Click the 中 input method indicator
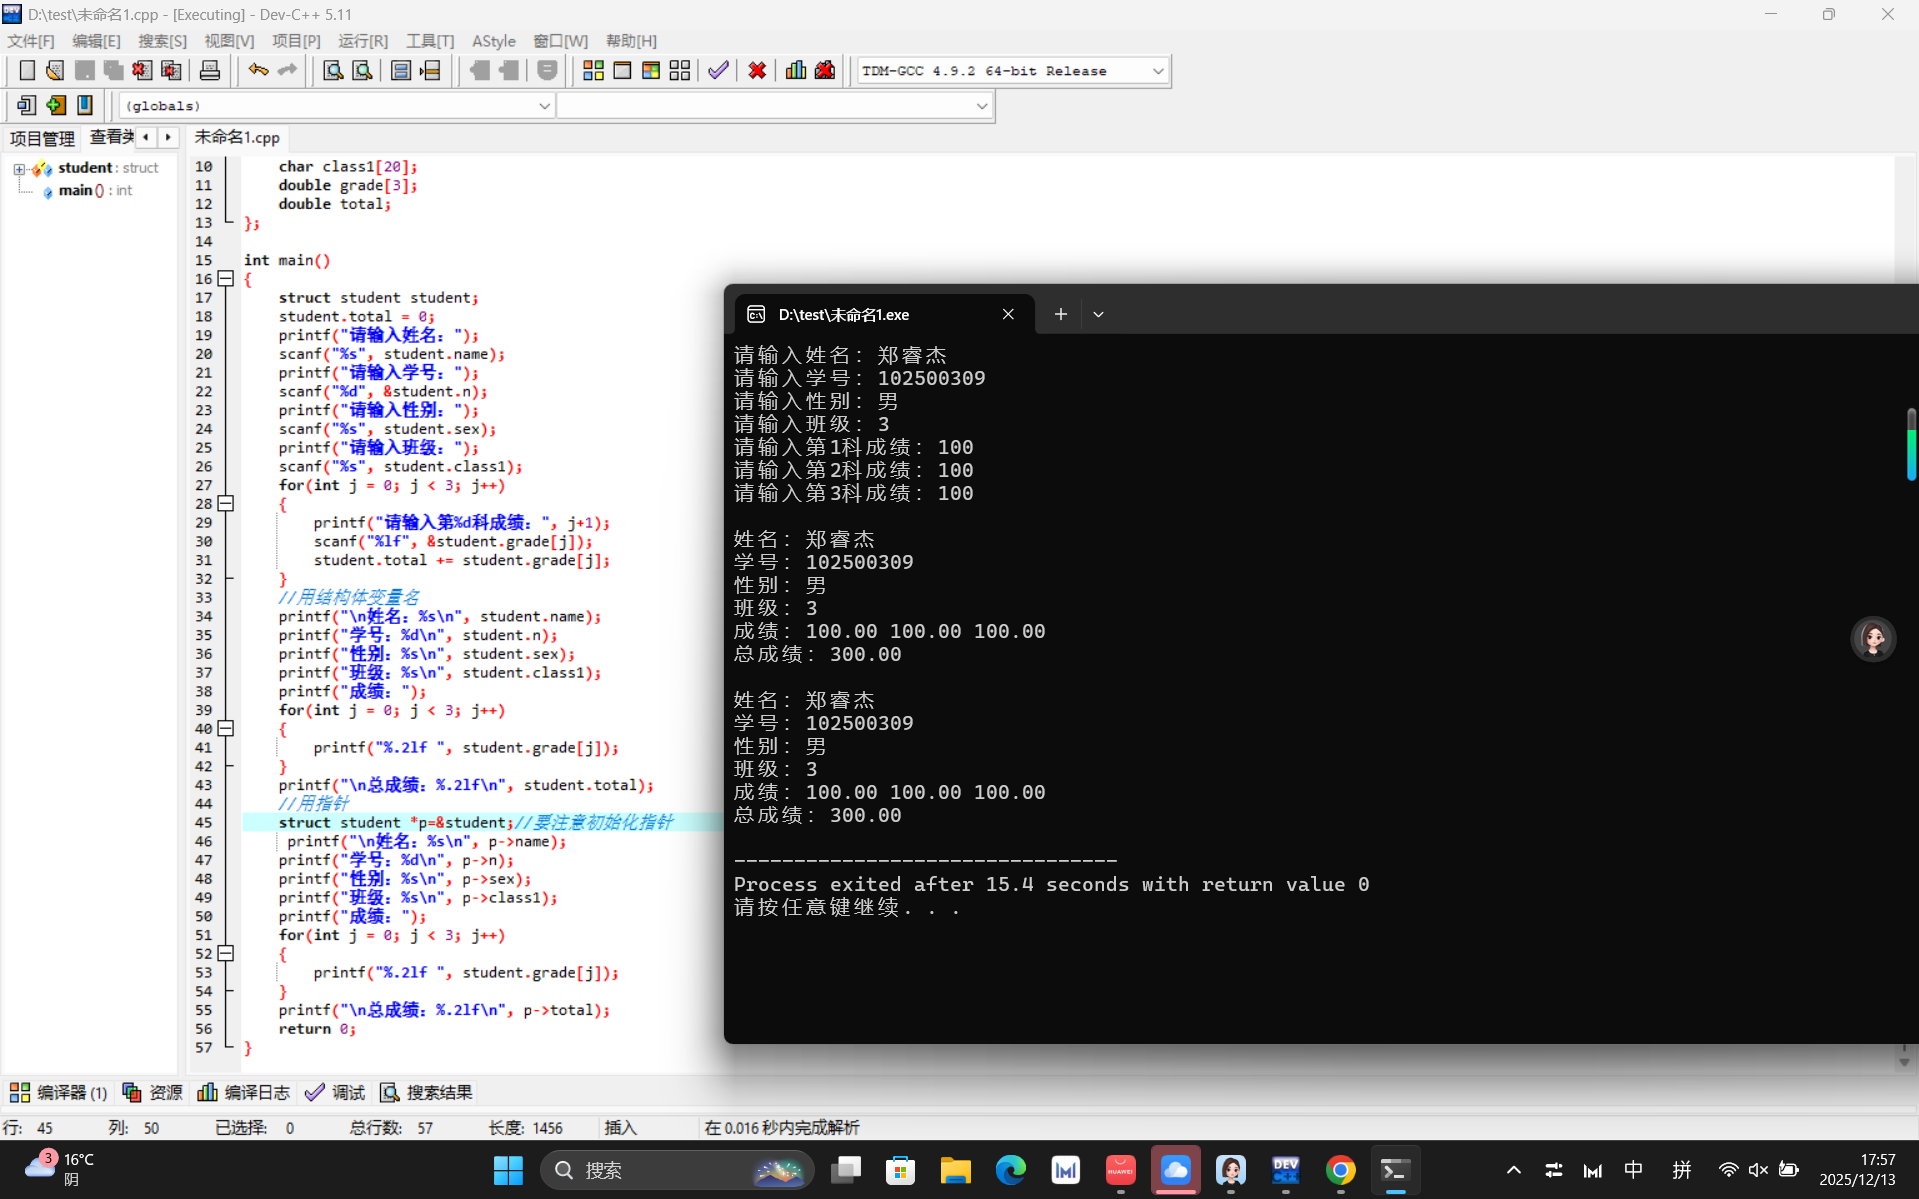This screenshot has width=1919, height=1199. coord(1634,1170)
